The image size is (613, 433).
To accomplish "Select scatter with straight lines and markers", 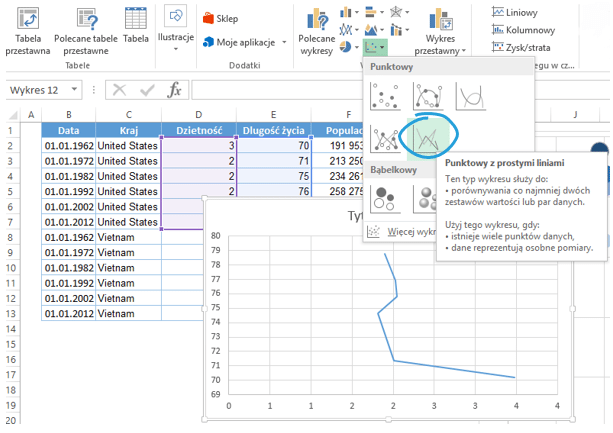I will click(386, 139).
